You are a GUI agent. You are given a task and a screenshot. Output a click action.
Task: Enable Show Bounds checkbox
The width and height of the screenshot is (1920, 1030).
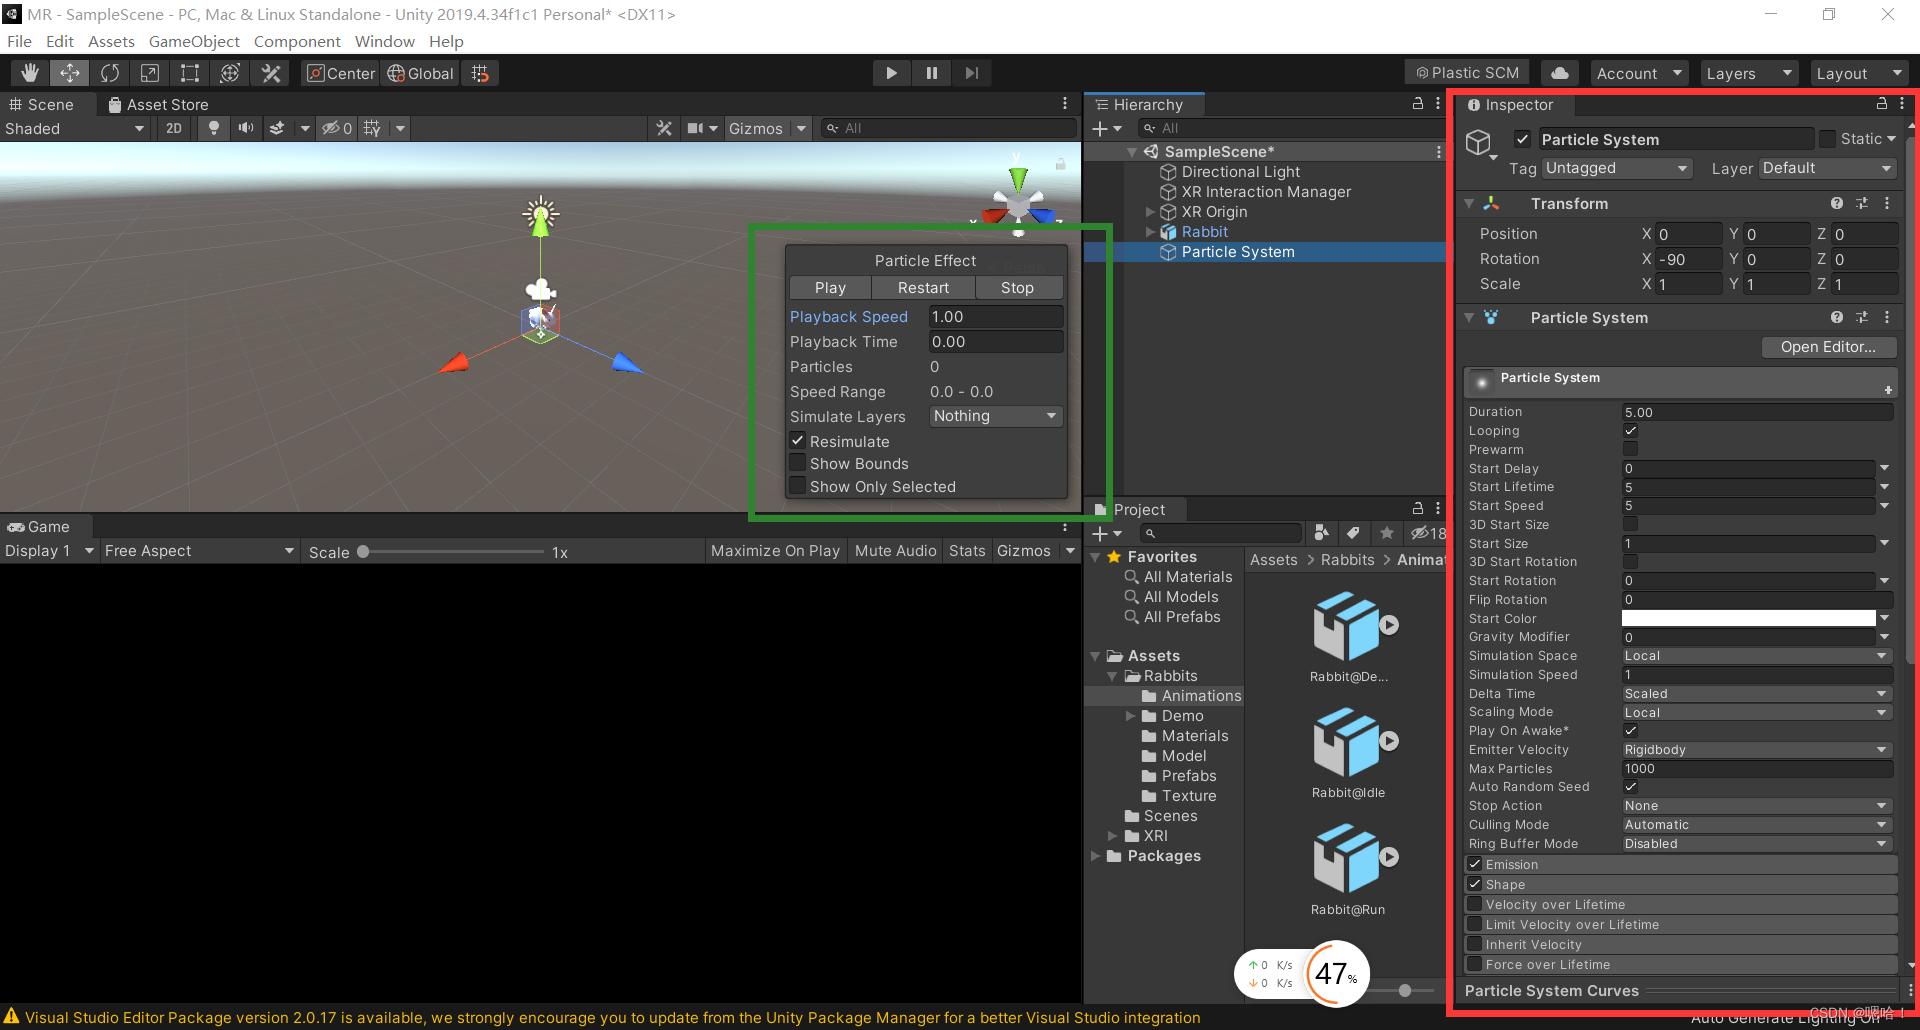pyautogui.click(x=798, y=463)
